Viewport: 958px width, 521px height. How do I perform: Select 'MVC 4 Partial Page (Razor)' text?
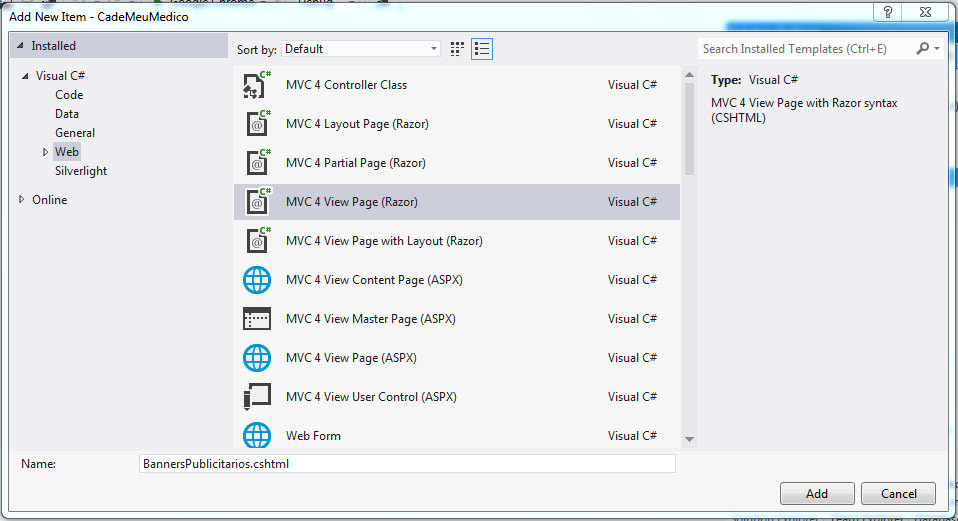pyautogui.click(x=356, y=163)
